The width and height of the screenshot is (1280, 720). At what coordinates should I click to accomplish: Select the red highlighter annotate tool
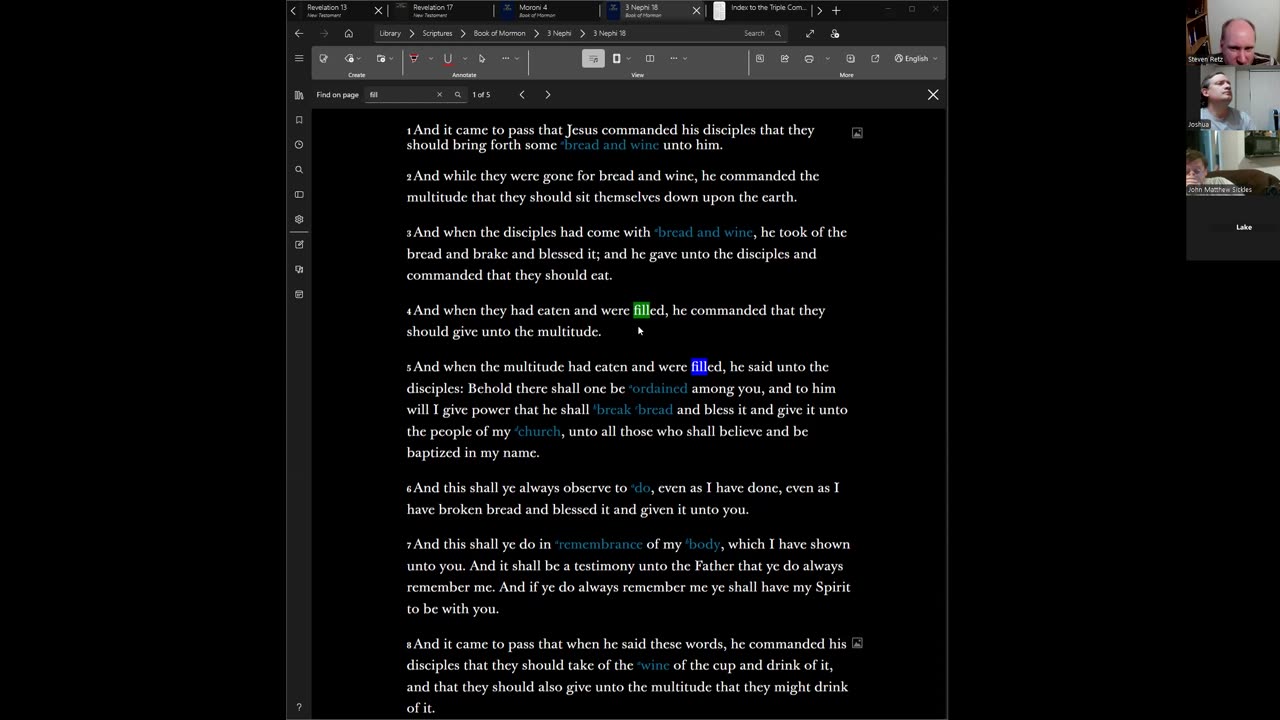point(414,59)
